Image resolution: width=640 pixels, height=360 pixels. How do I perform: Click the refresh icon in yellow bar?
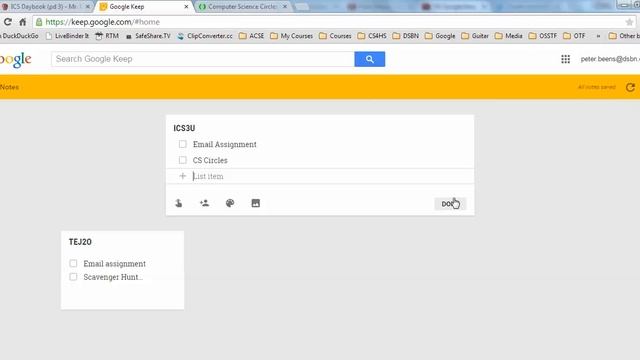click(630, 87)
